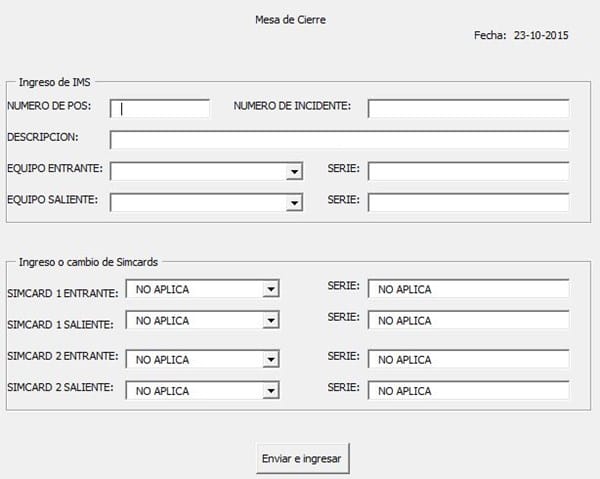Focus the NUMERO DE POS field
The width and height of the screenshot is (600, 479).
(x=160, y=108)
